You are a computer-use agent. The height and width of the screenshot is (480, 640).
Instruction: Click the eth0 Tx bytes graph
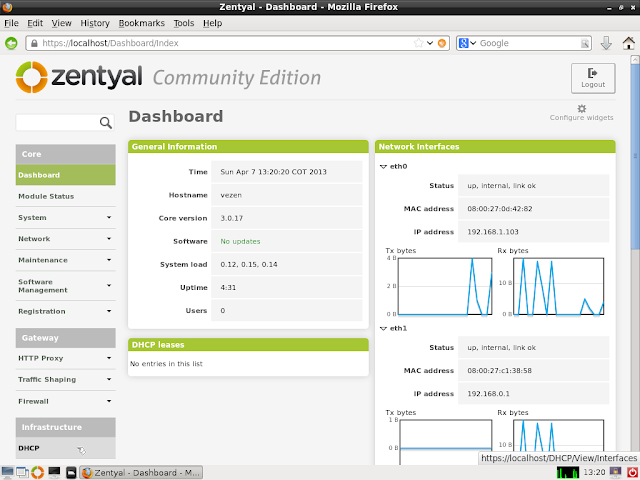click(x=445, y=286)
